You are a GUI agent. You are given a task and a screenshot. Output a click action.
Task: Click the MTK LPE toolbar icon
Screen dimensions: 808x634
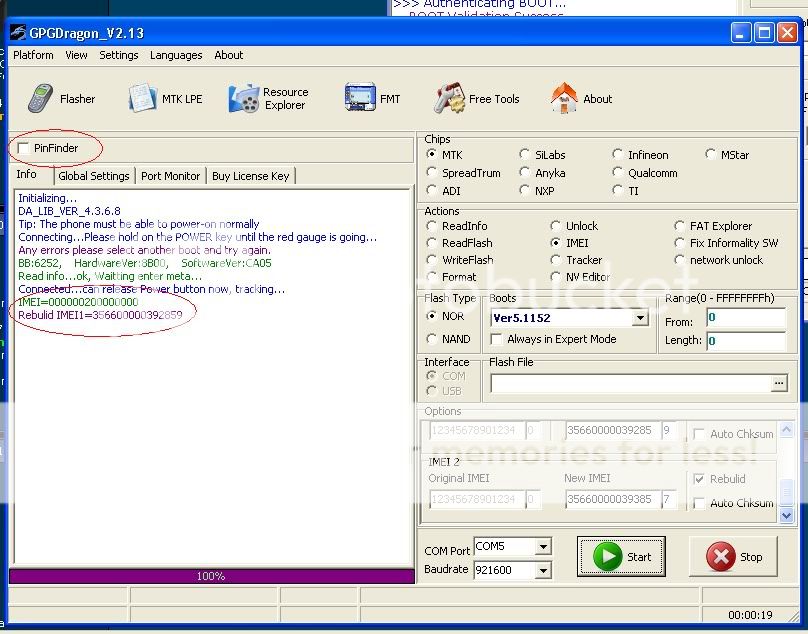pos(144,99)
